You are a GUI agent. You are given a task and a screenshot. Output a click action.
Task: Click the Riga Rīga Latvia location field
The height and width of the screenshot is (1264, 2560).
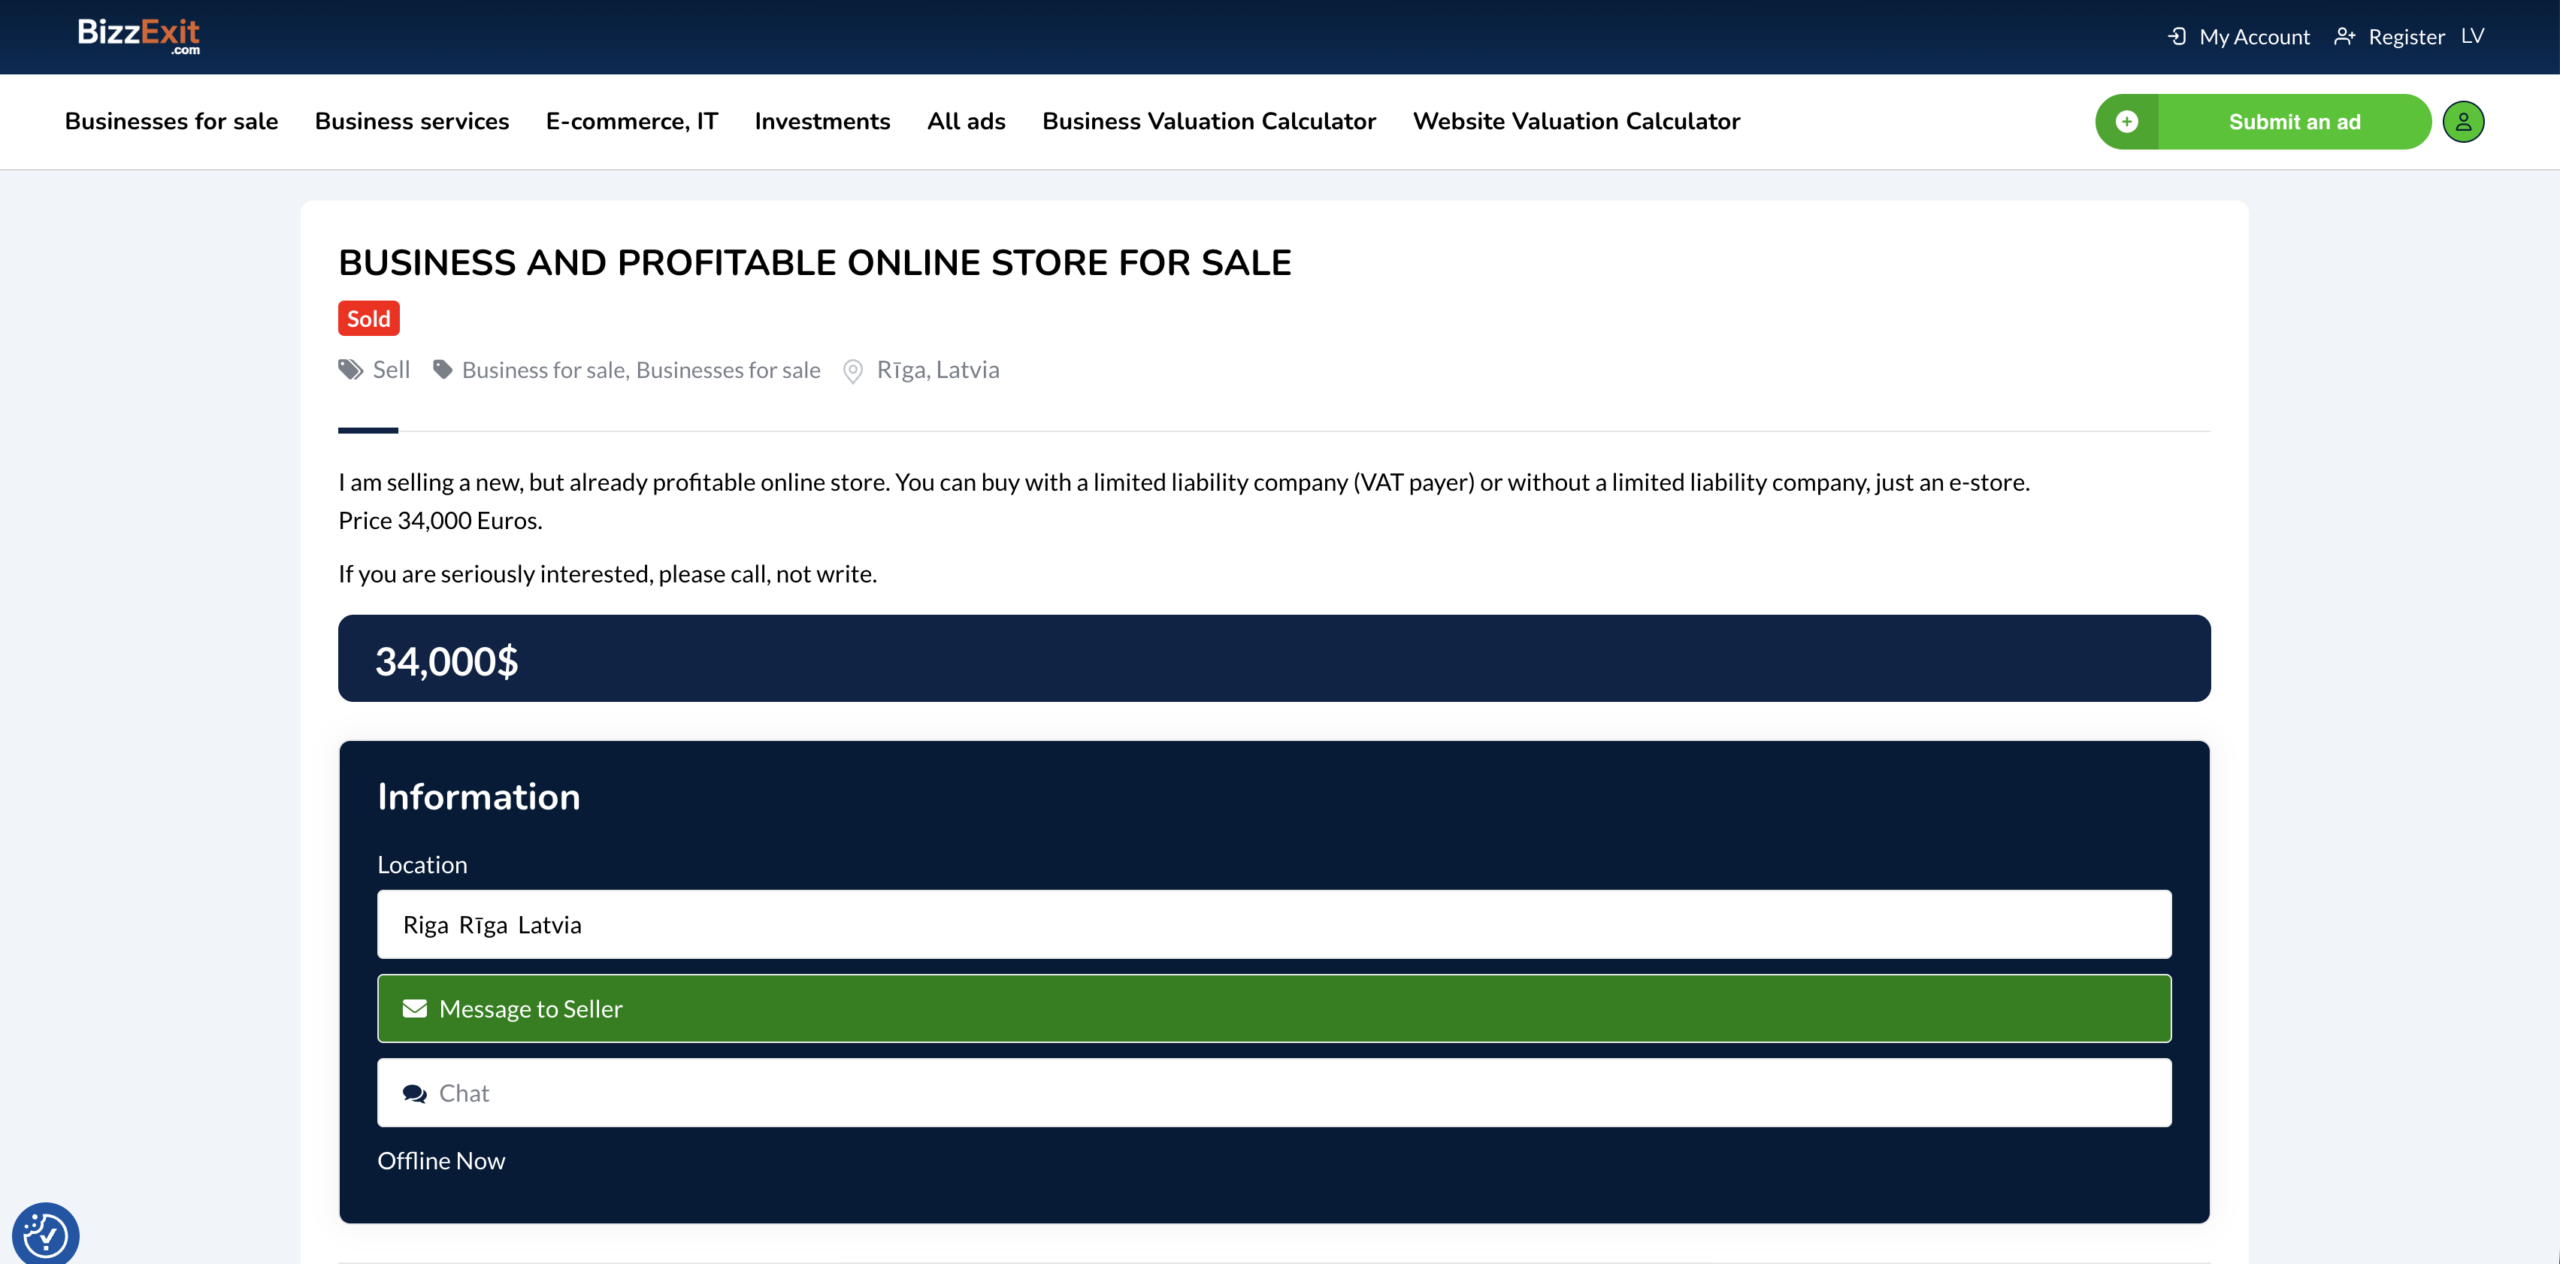(1274, 925)
